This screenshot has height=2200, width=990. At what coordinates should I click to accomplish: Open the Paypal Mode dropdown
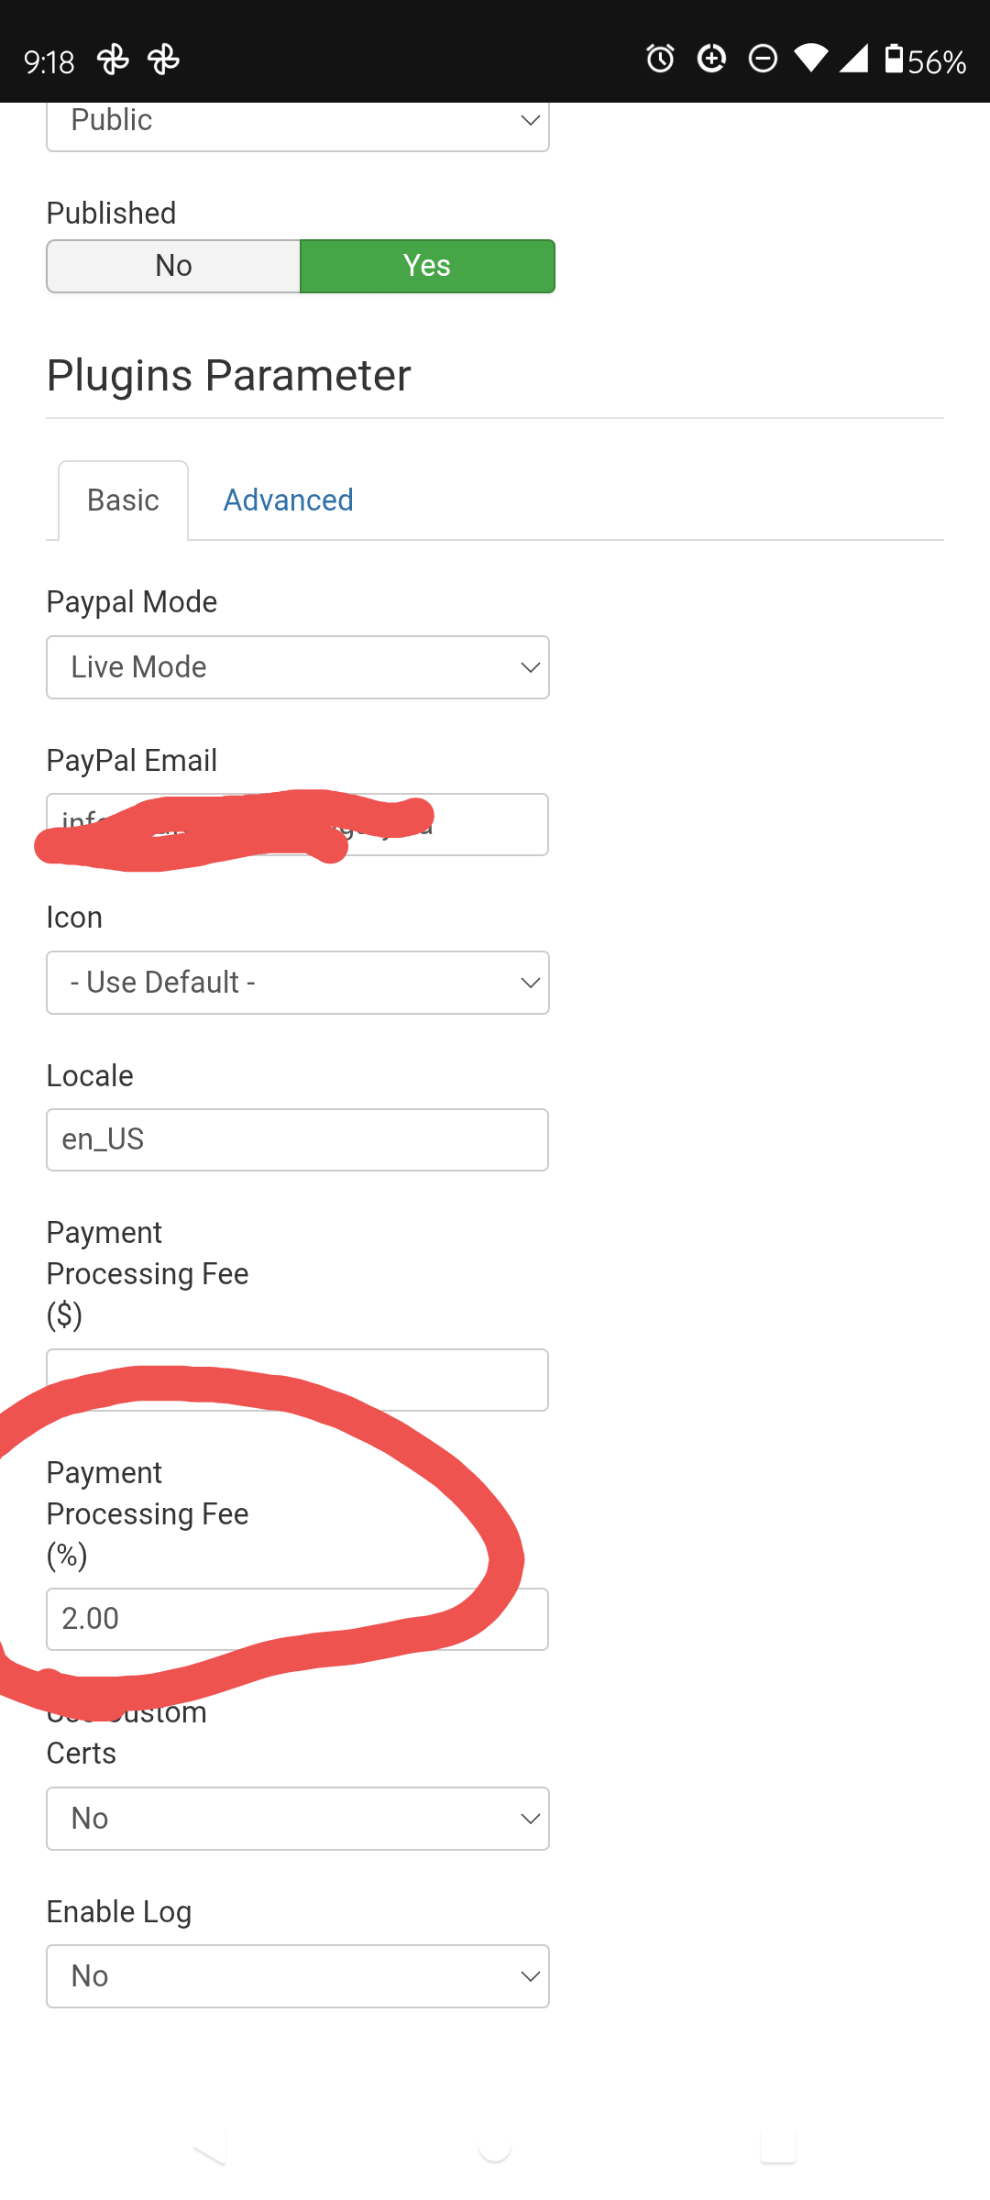point(298,667)
